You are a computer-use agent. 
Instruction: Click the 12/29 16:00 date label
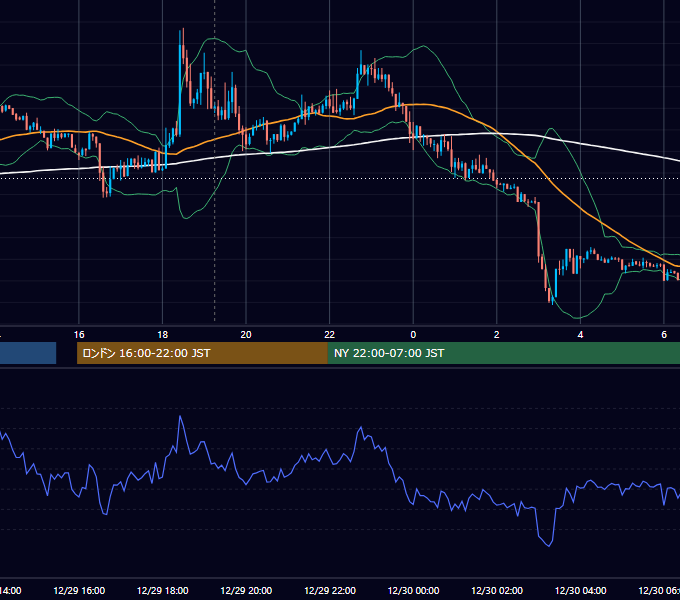(79, 590)
